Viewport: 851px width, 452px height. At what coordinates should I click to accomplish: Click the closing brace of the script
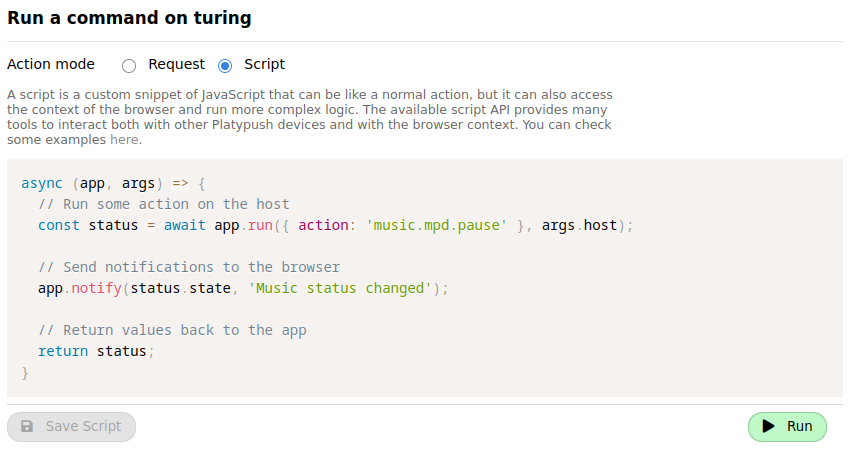[25, 372]
